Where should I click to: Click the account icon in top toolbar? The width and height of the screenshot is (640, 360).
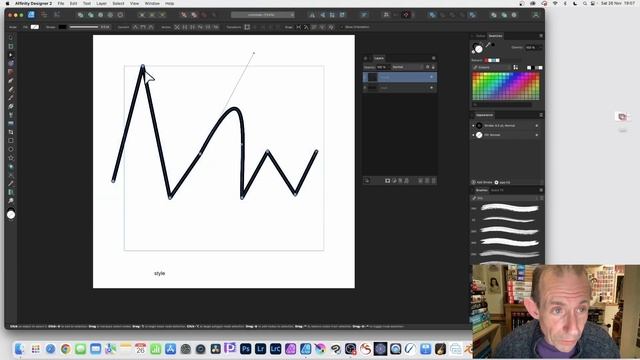(x=536, y=15)
